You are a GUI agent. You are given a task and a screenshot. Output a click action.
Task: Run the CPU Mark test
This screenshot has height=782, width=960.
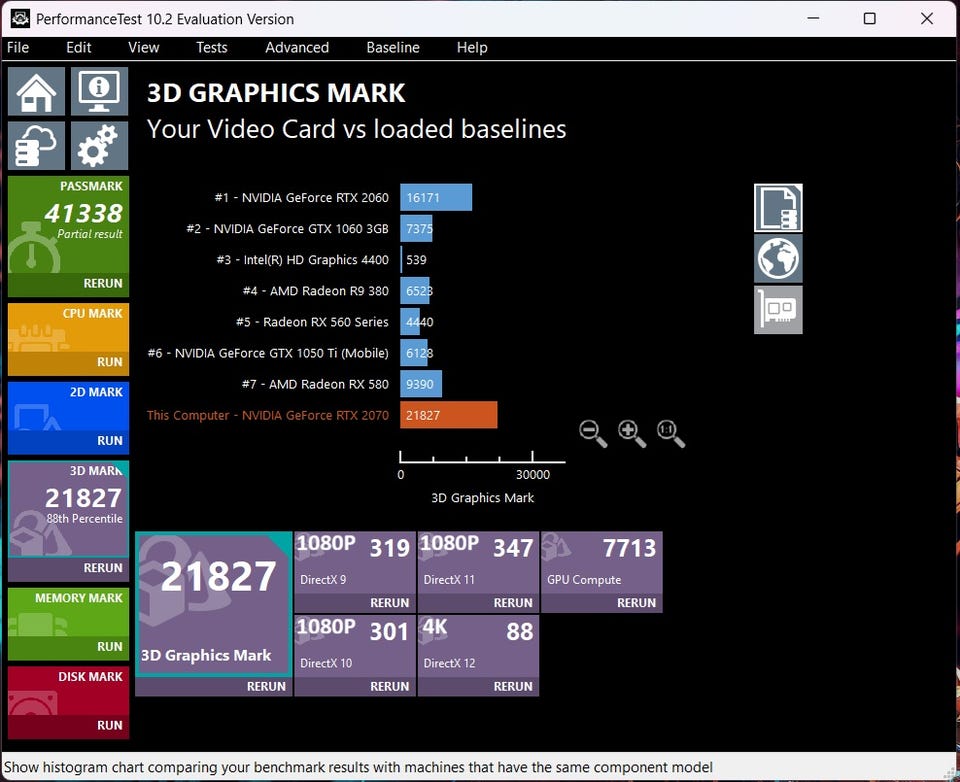(69, 362)
